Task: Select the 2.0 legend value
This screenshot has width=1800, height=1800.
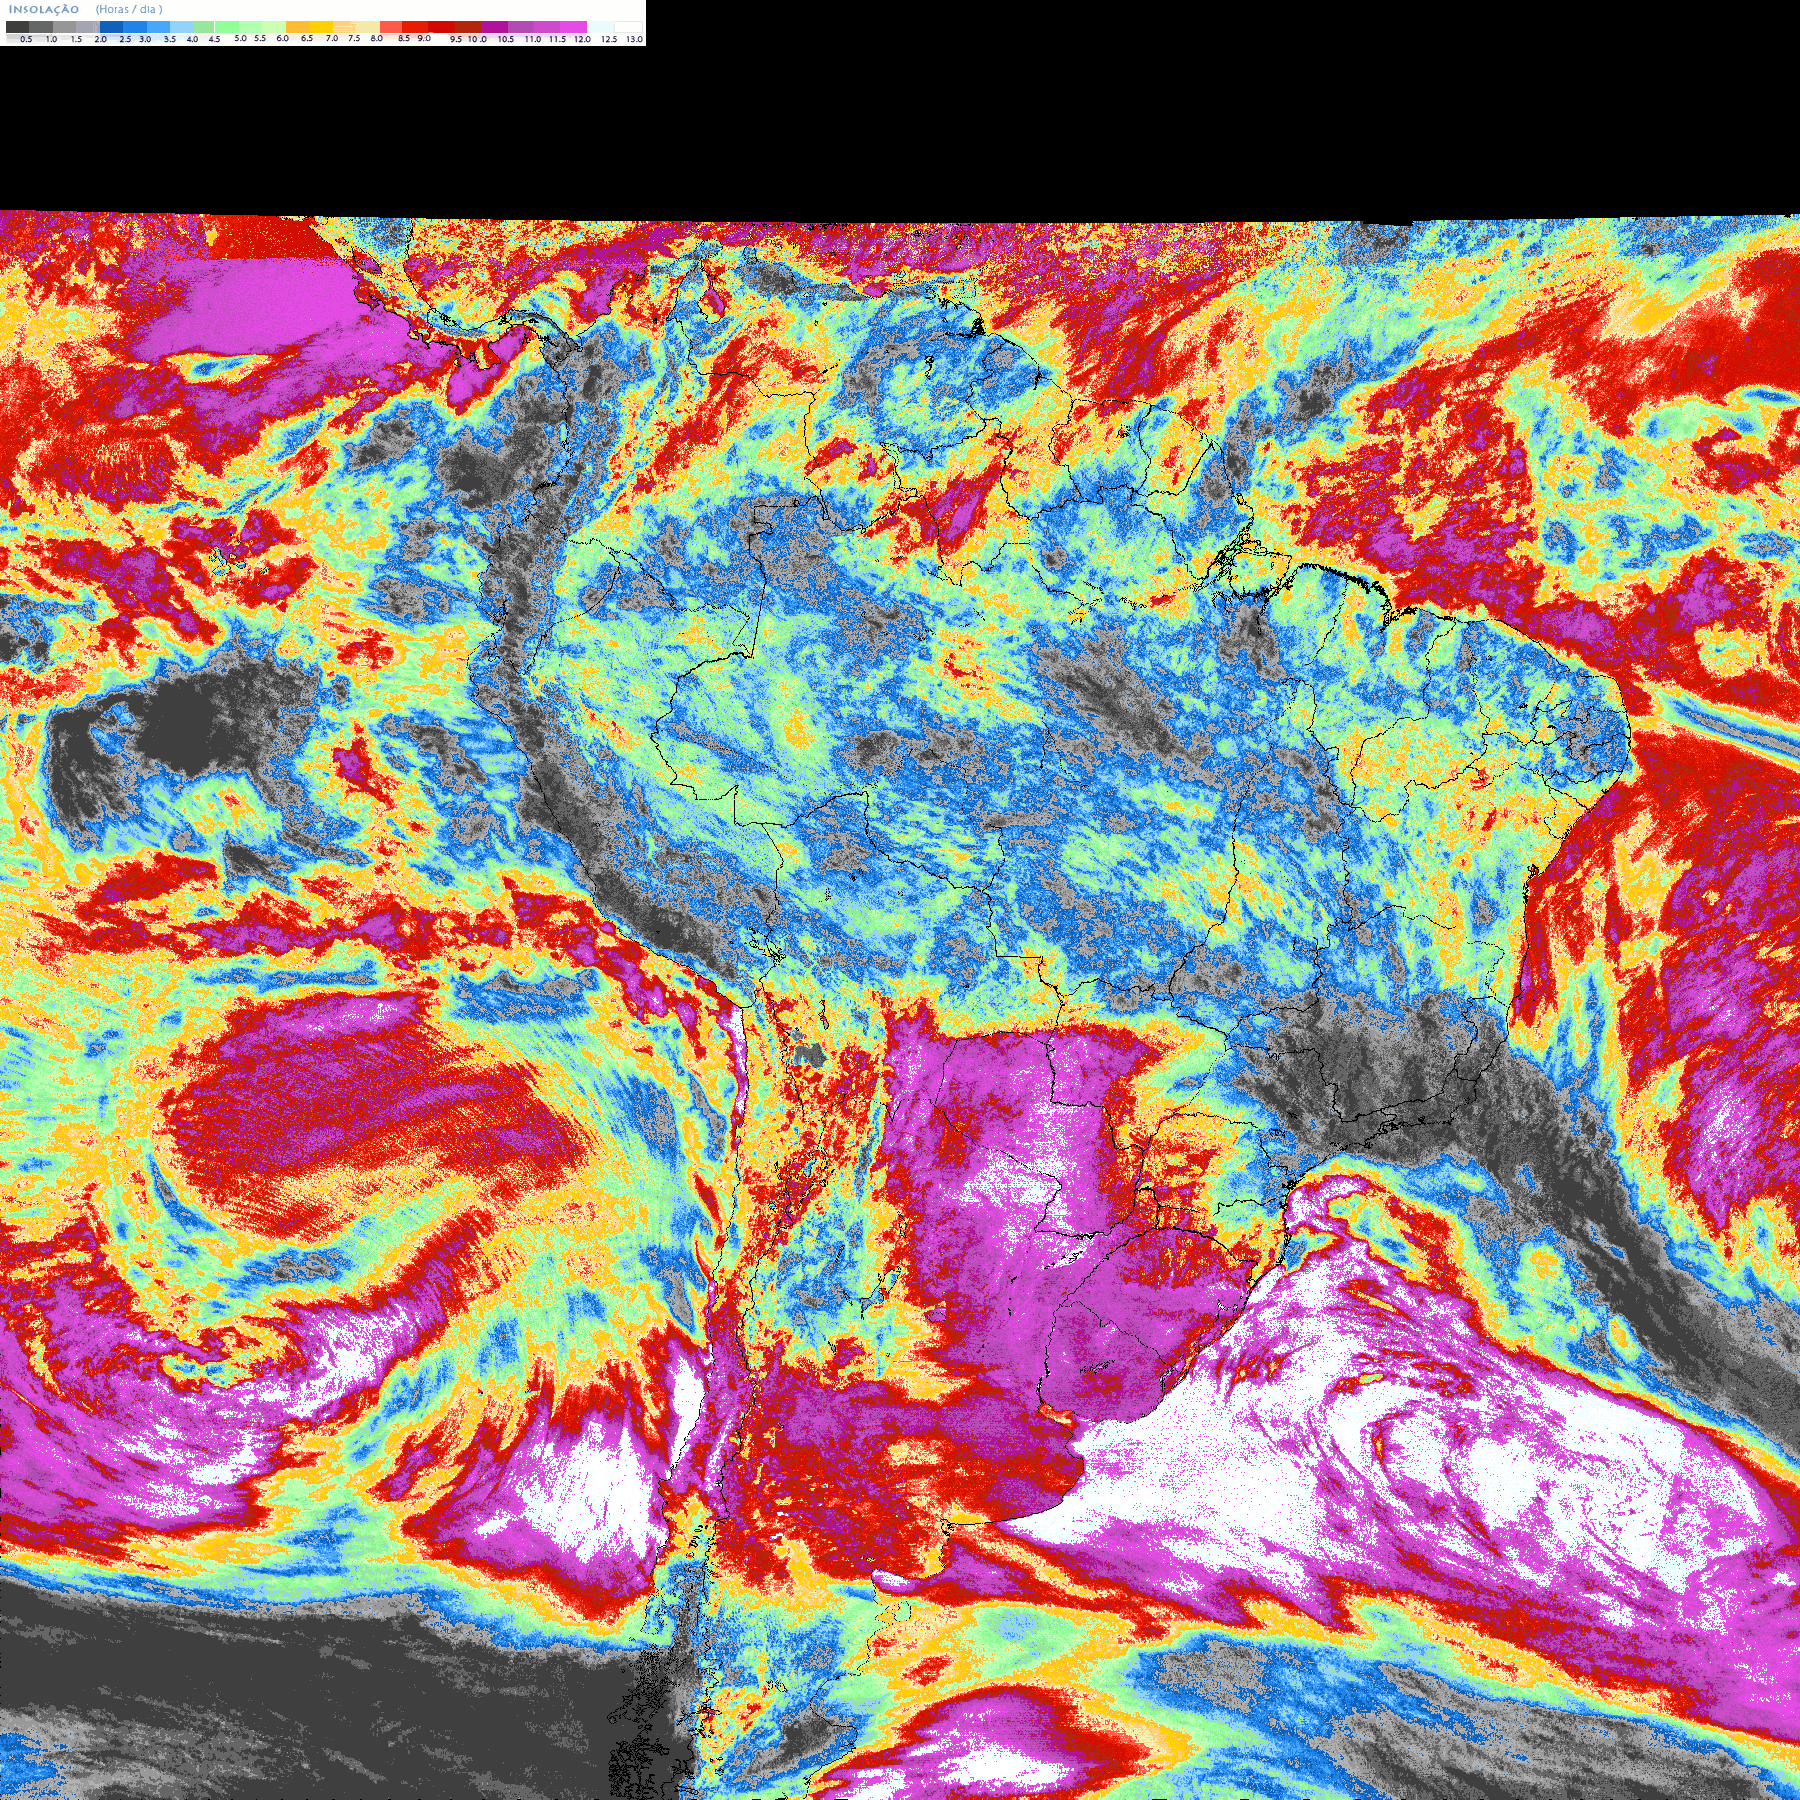Action: pyautogui.click(x=100, y=39)
